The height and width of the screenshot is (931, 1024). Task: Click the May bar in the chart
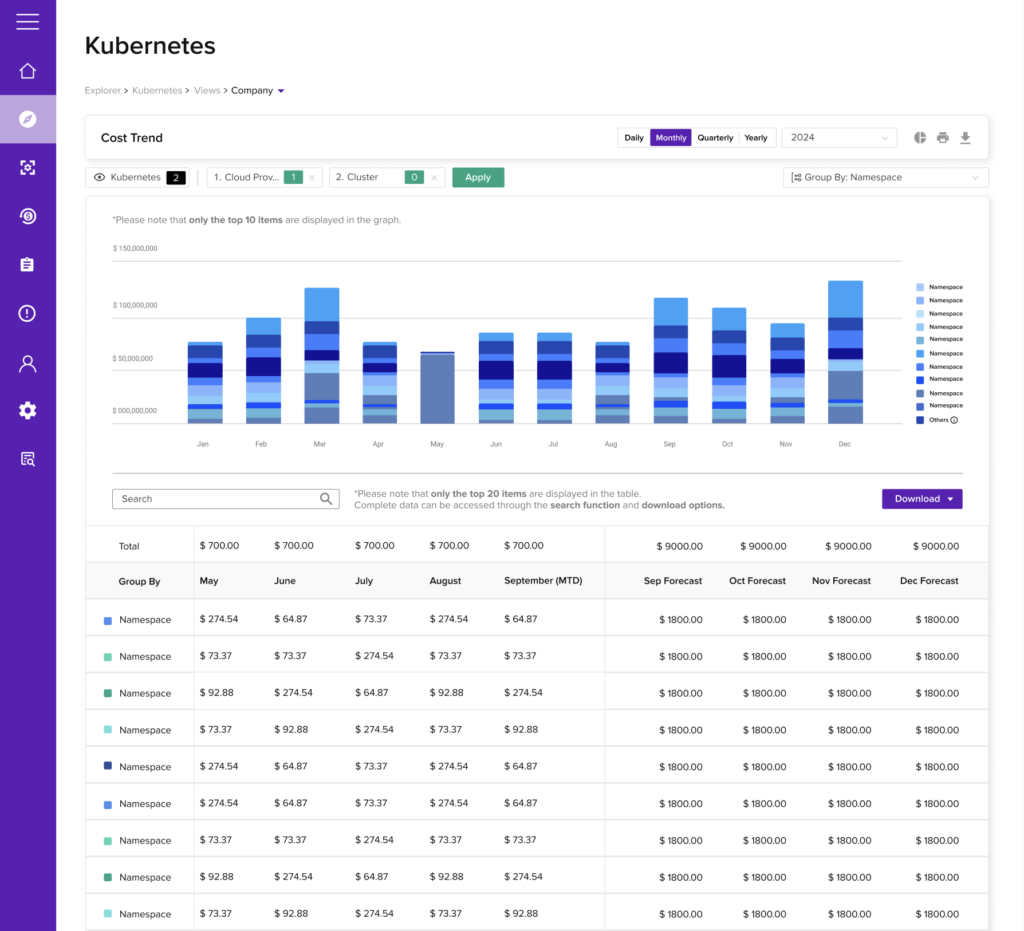click(437, 387)
